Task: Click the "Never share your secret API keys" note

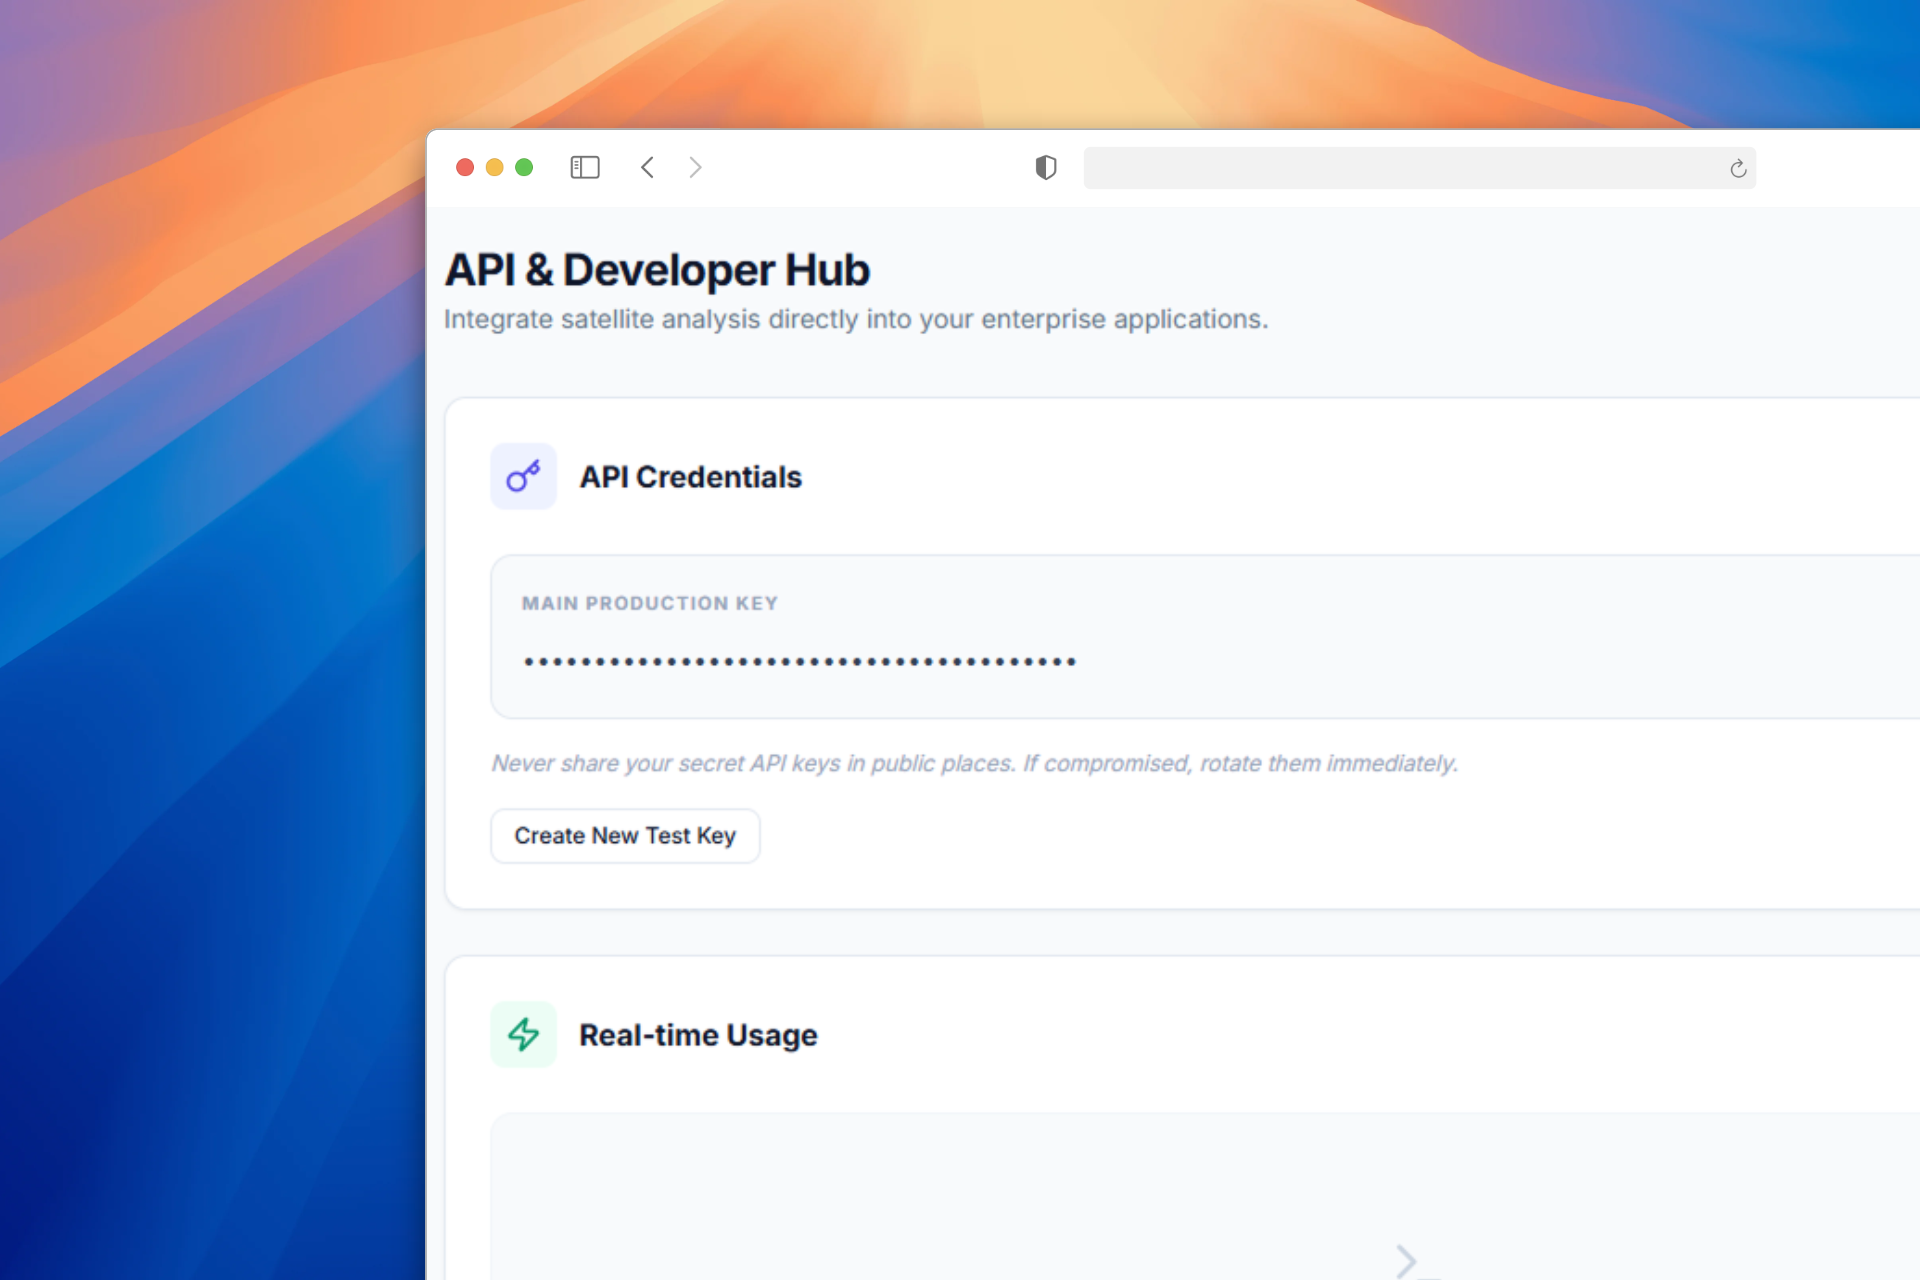Action: coord(975,763)
